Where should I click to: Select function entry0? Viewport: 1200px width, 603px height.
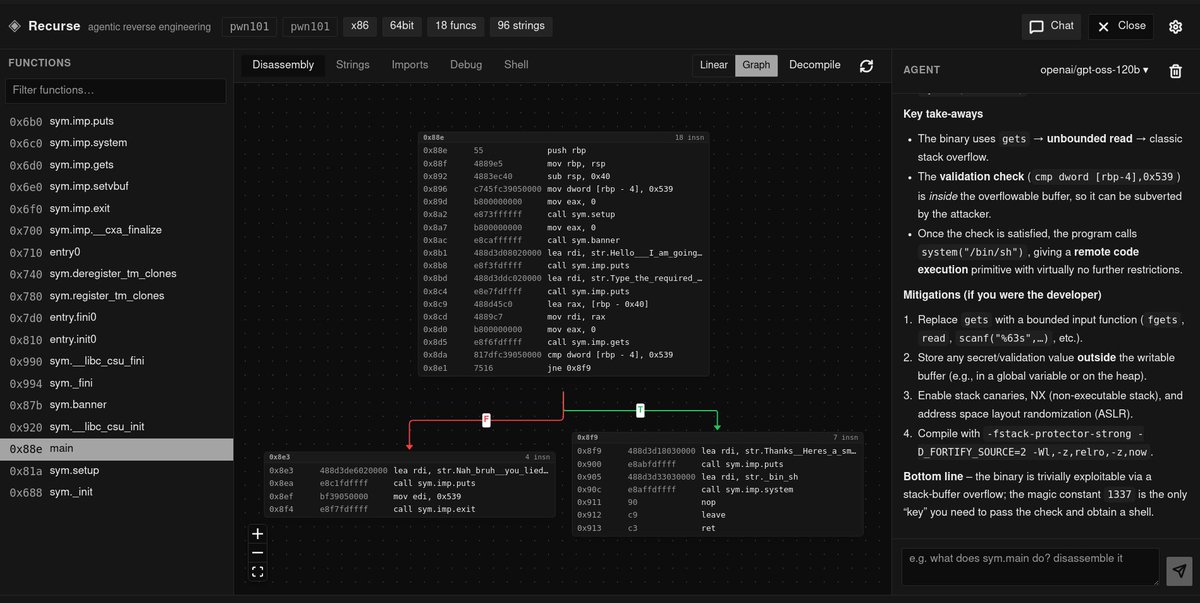tap(116, 252)
